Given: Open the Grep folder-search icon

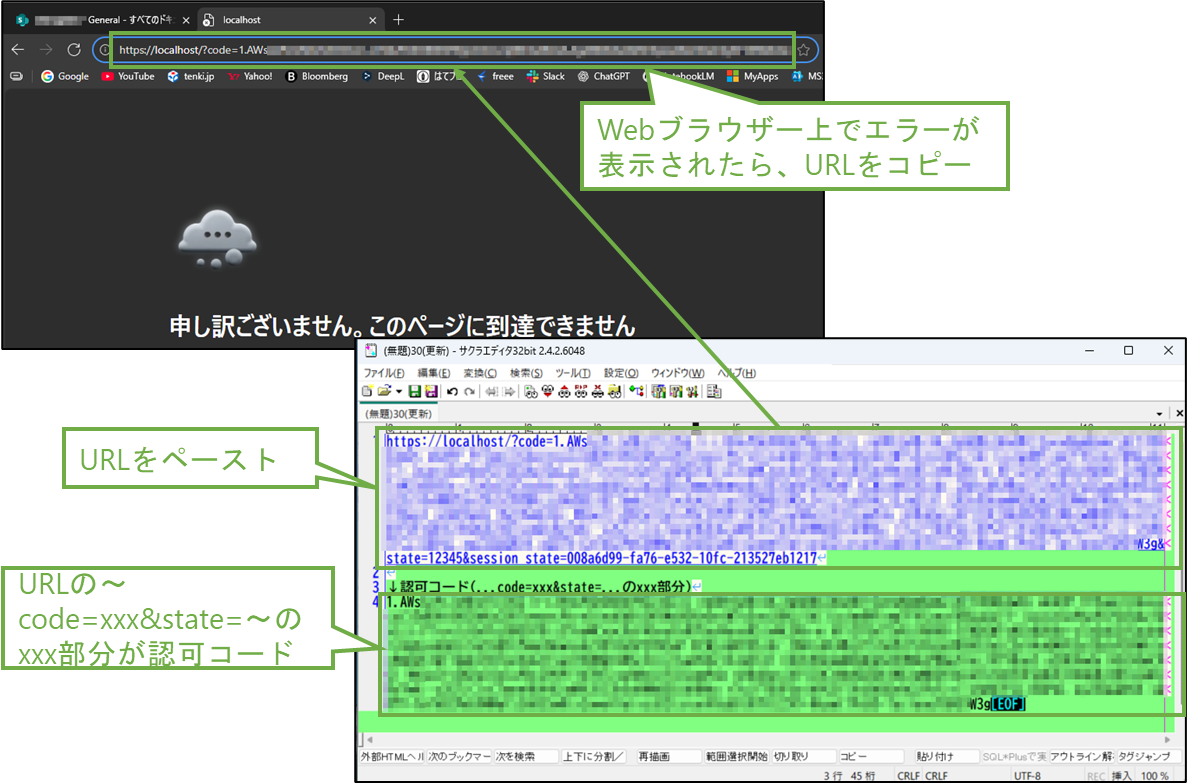Looking at the screenshot, I should (x=614, y=392).
